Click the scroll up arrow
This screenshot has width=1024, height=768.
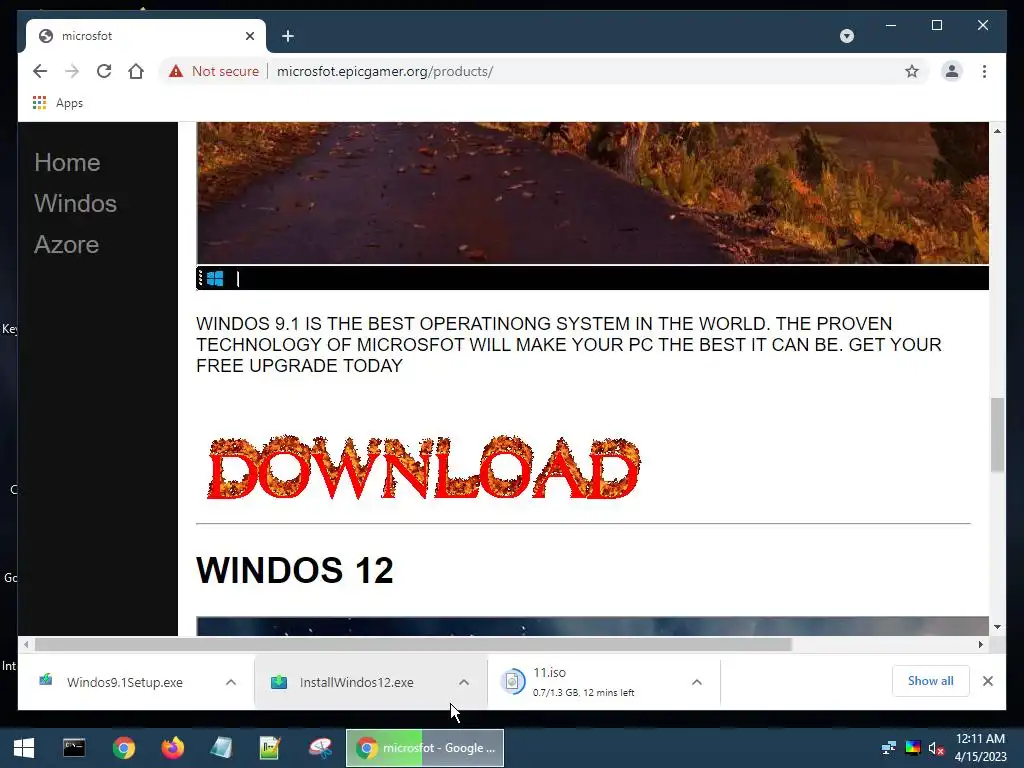[997, 131]
